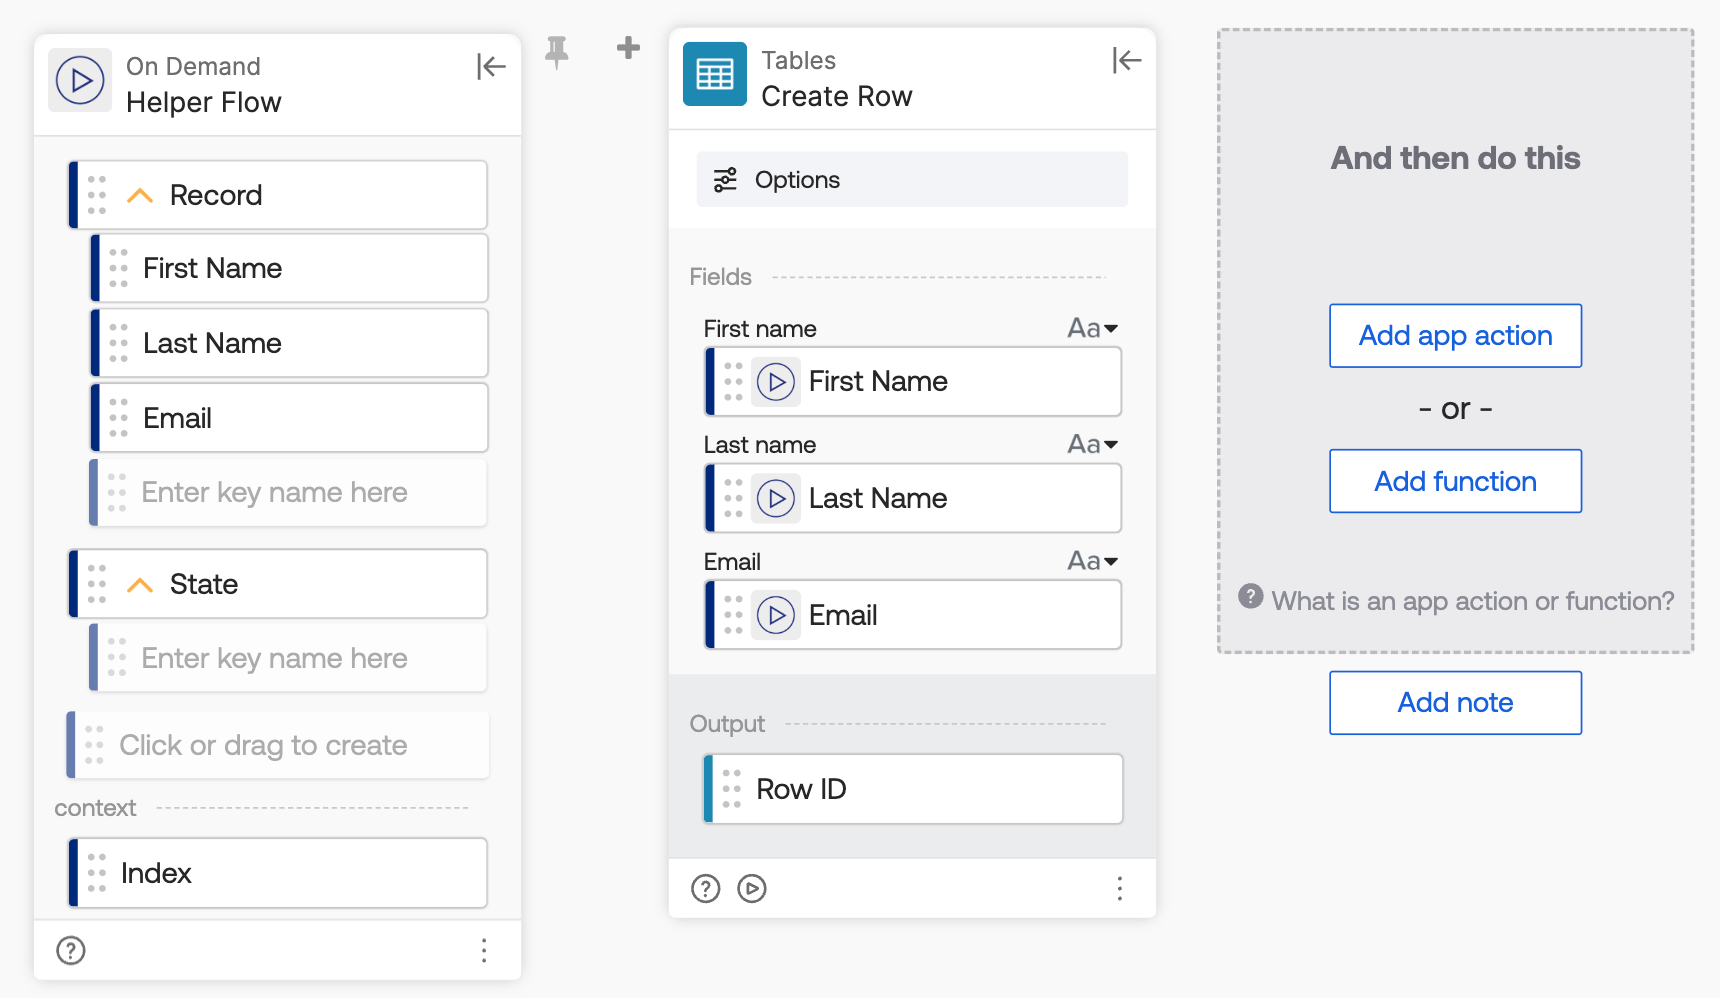1720x998 pixels.
Task: Click State's Enter key name here field
Action: (x=288, y=658)
